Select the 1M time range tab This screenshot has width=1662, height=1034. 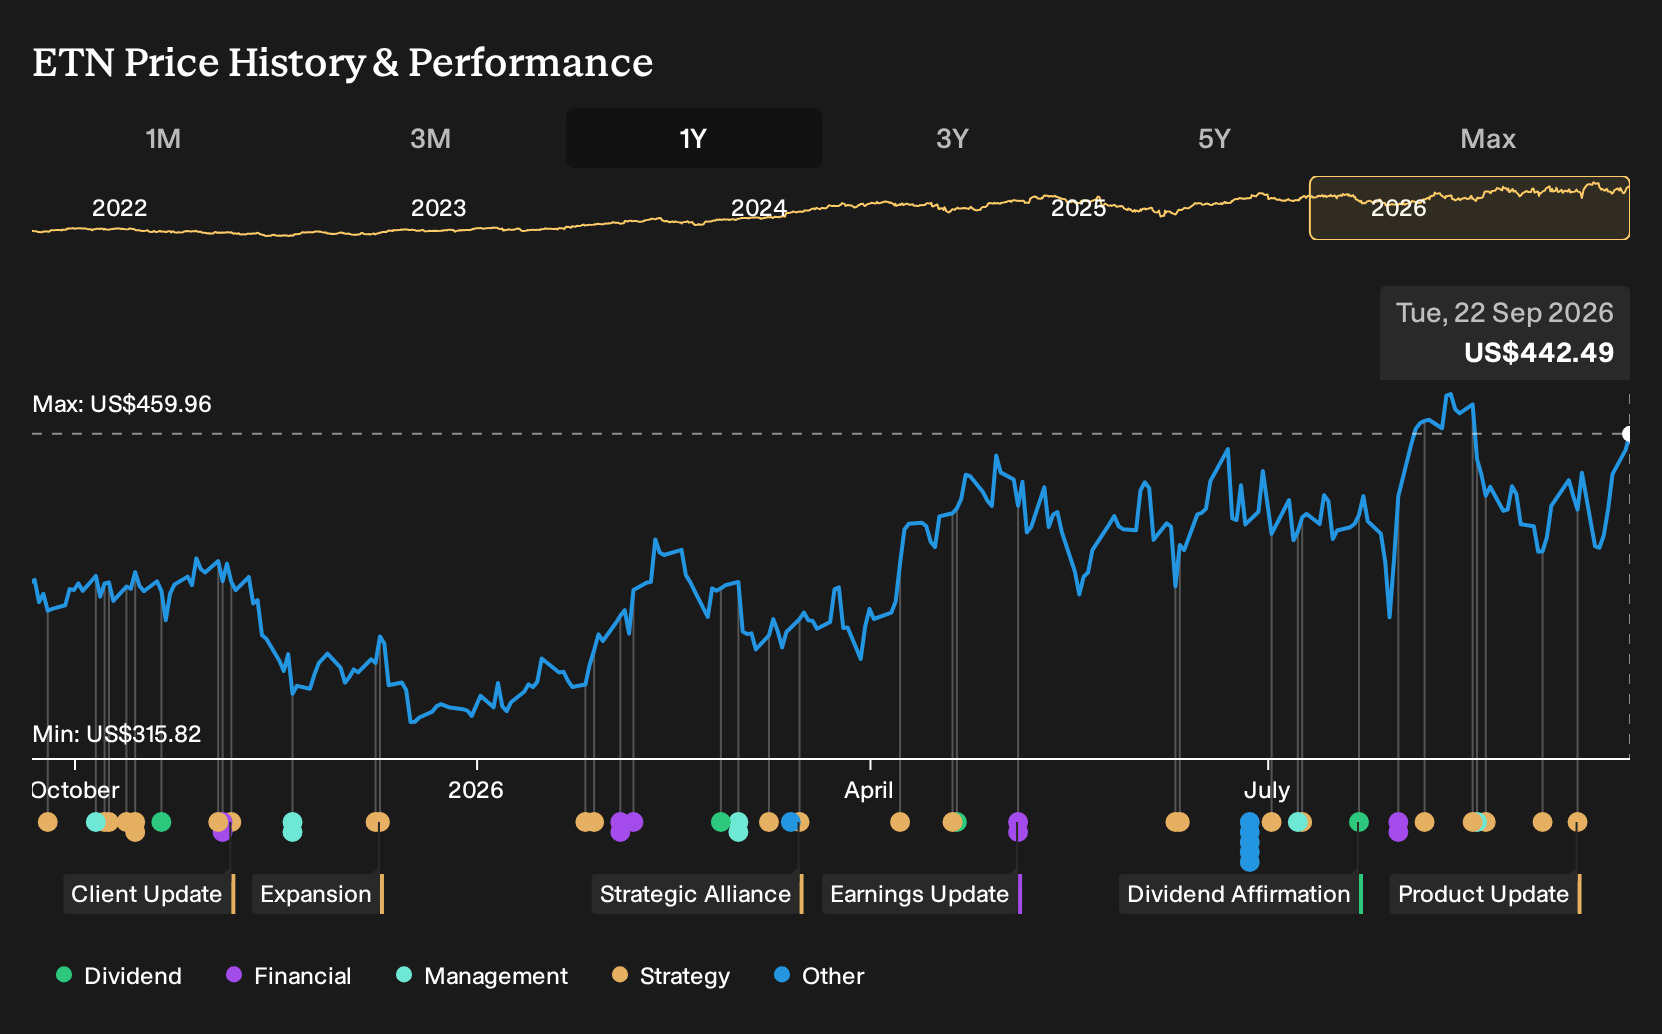[x=163, y=138]
